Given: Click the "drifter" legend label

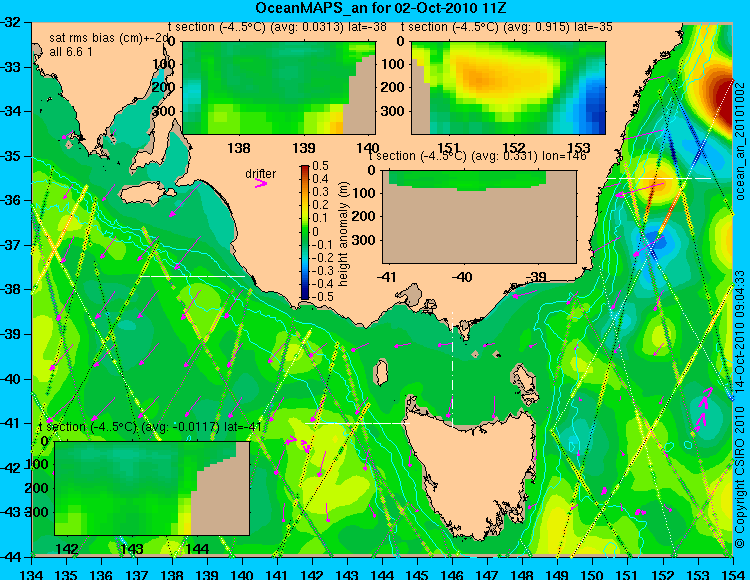Looking at the screenshot, I should [261, 174].
